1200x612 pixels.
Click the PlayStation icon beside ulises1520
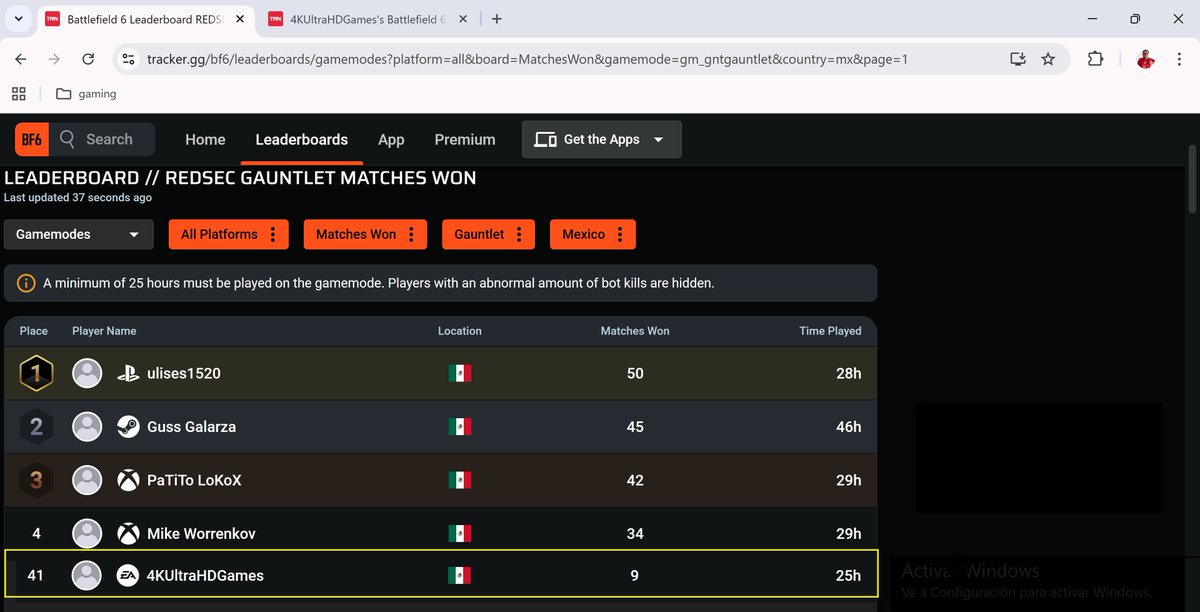tap(128, 374)
